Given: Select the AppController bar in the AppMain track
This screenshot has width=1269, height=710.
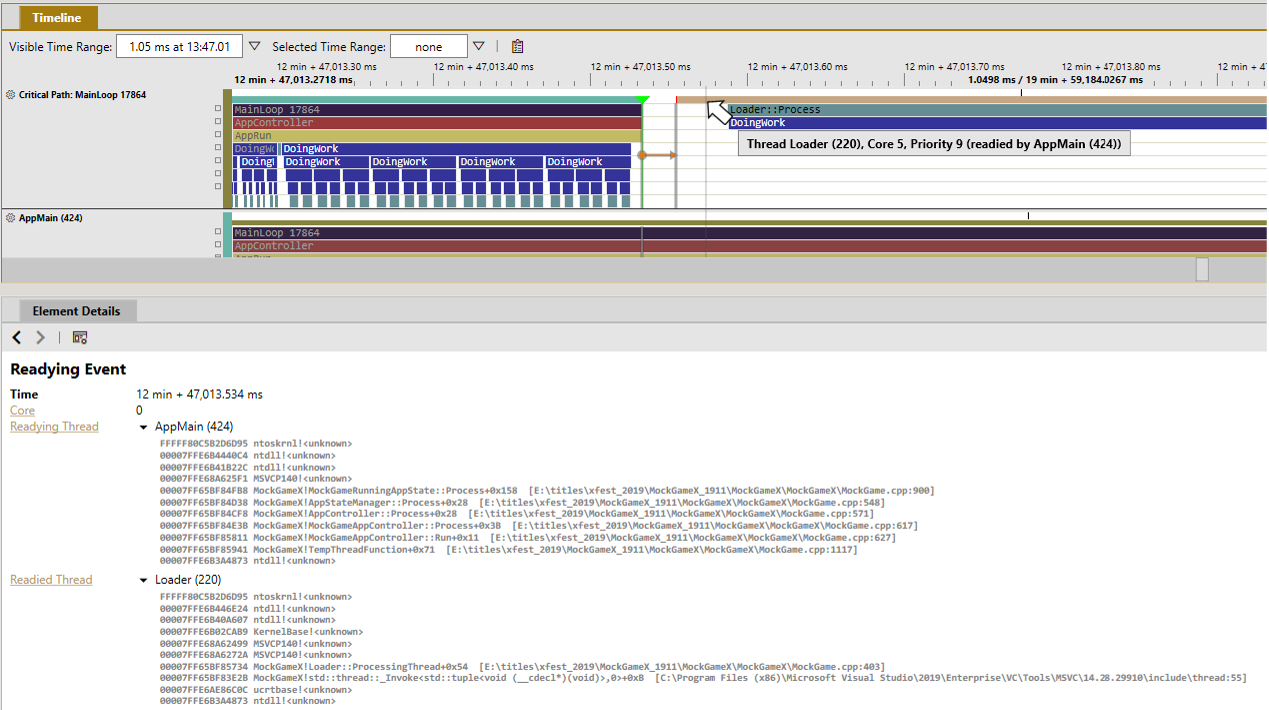Looking at the screenshot, I should [x=749, y=246].
